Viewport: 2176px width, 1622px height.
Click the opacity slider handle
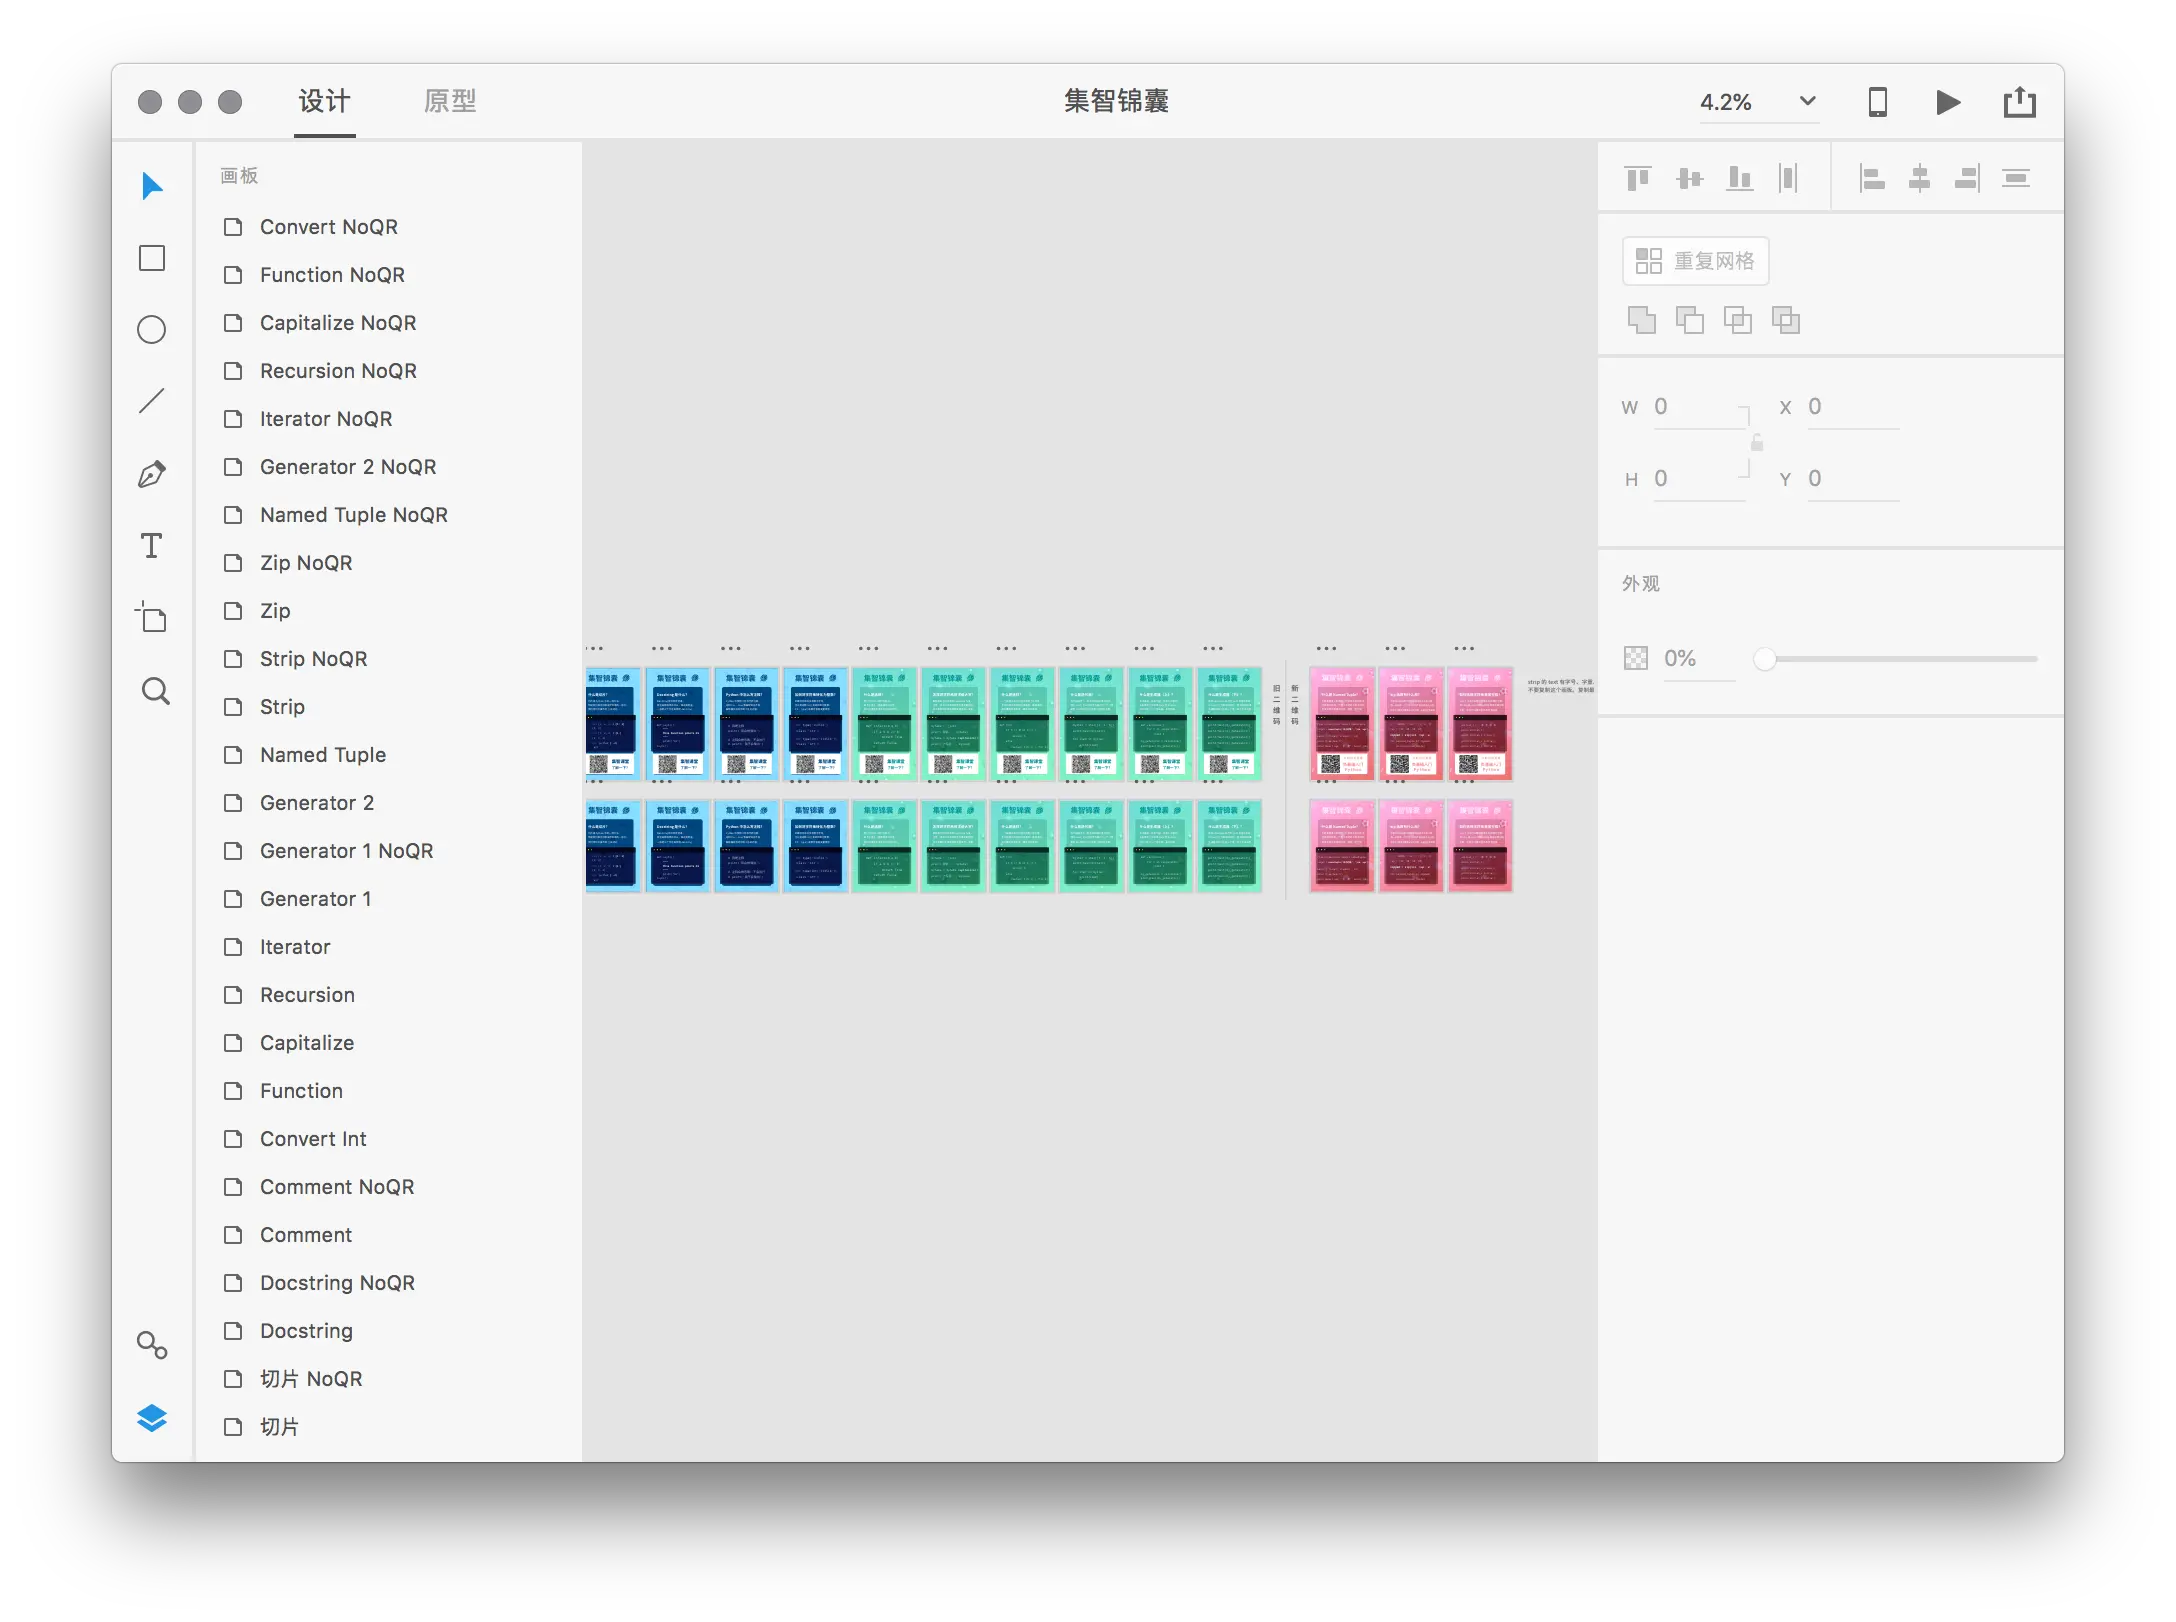[x=1765, y=658]
